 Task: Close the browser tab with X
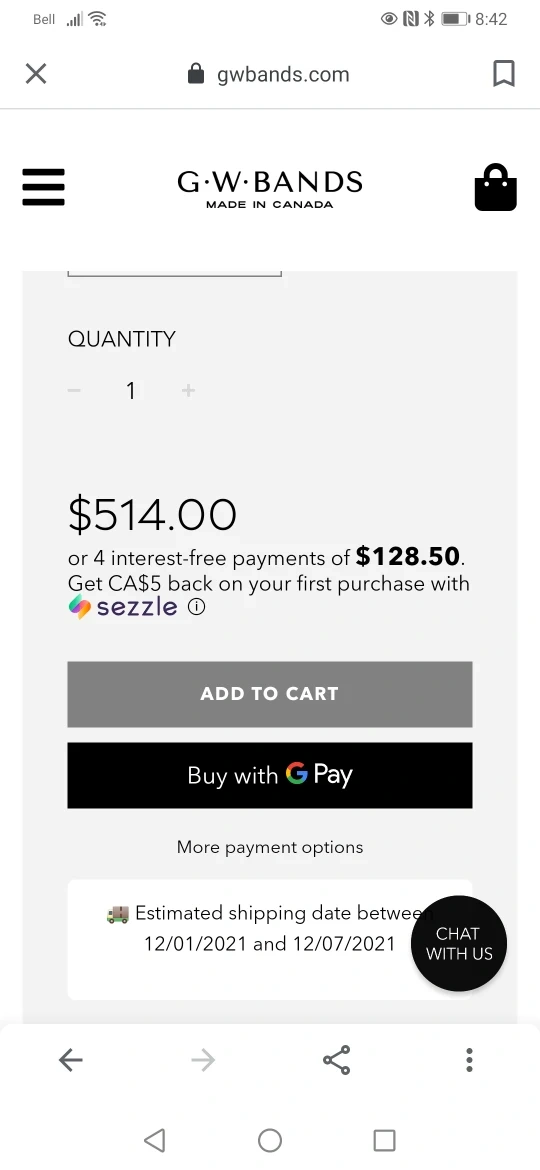point(36,74)
